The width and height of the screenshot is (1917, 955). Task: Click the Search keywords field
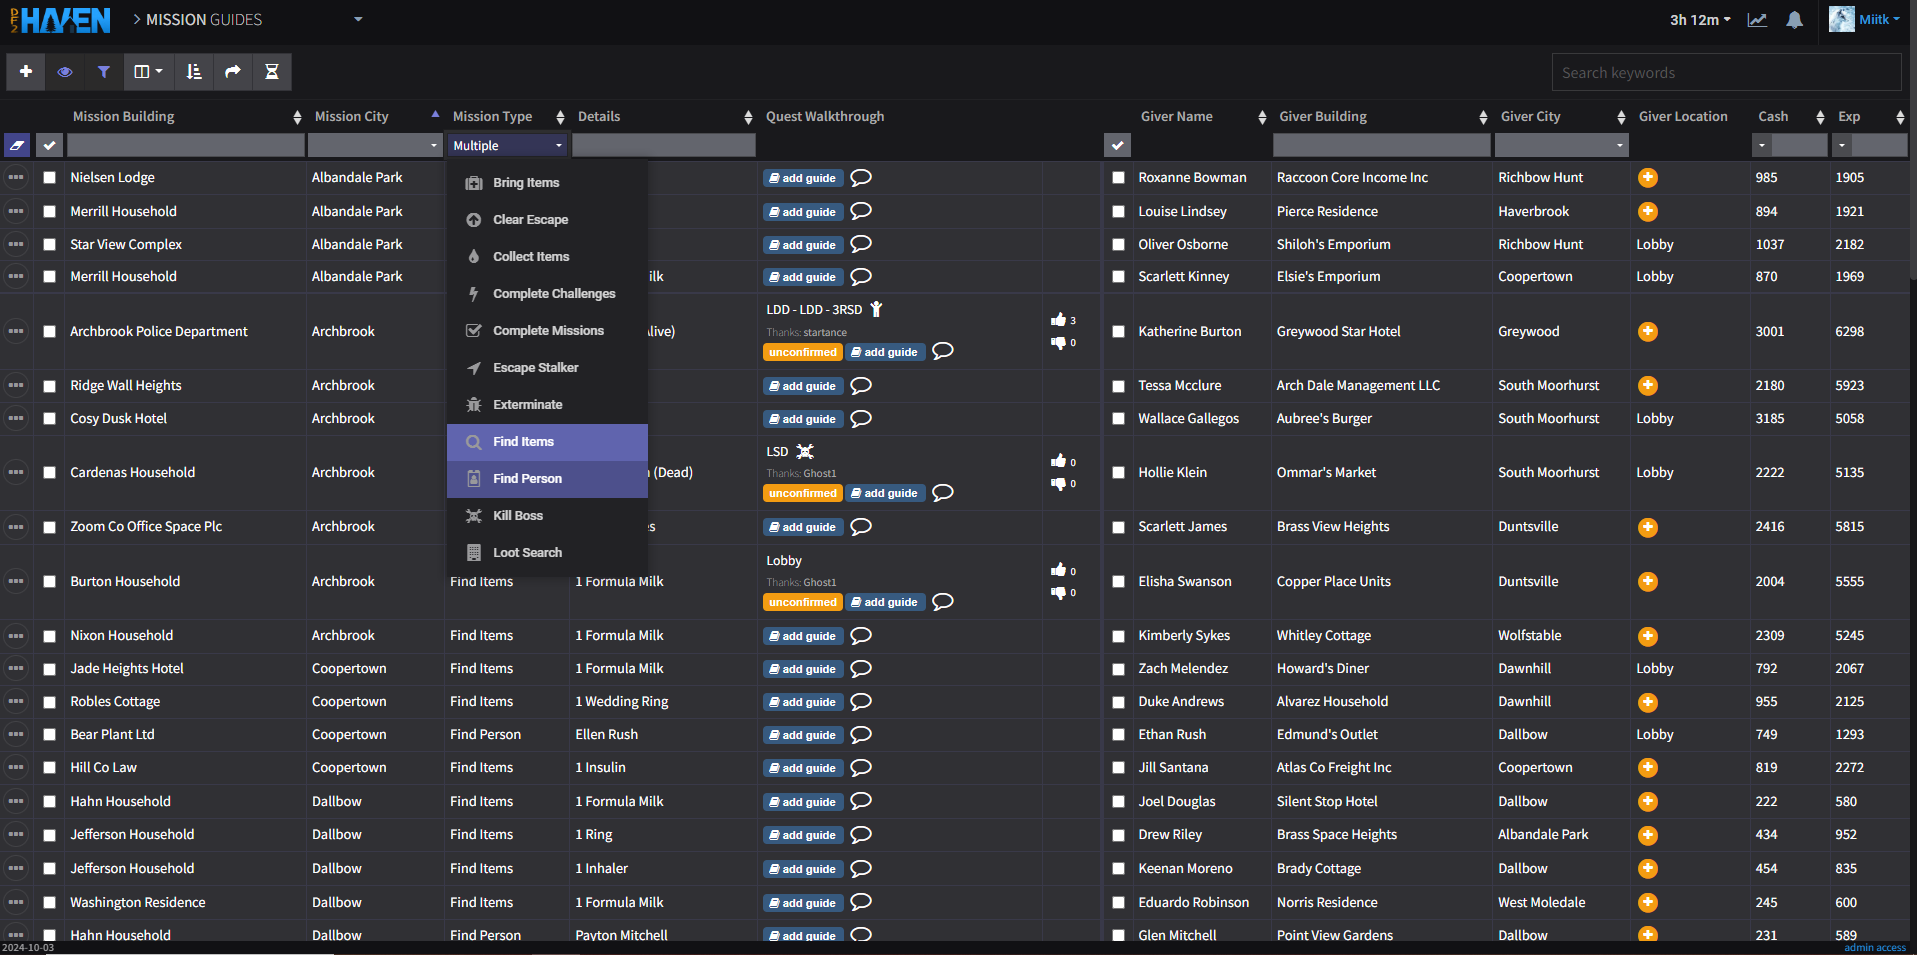pos(1725,73)
